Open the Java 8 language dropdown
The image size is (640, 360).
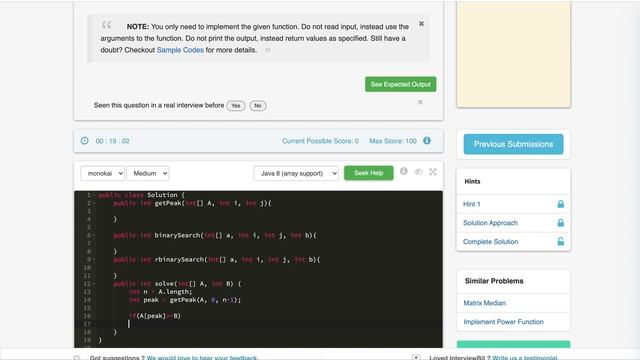click(296, 173)
